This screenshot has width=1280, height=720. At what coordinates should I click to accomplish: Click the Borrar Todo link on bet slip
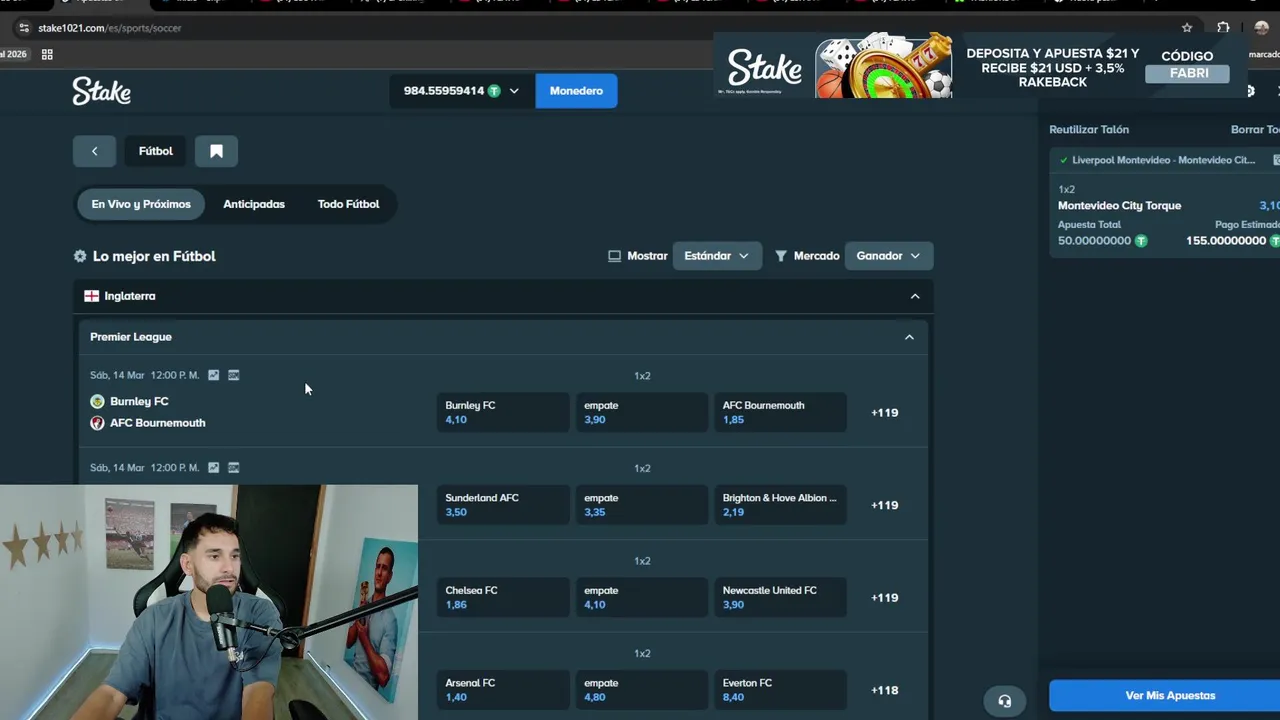click(x=1255, y=129)
